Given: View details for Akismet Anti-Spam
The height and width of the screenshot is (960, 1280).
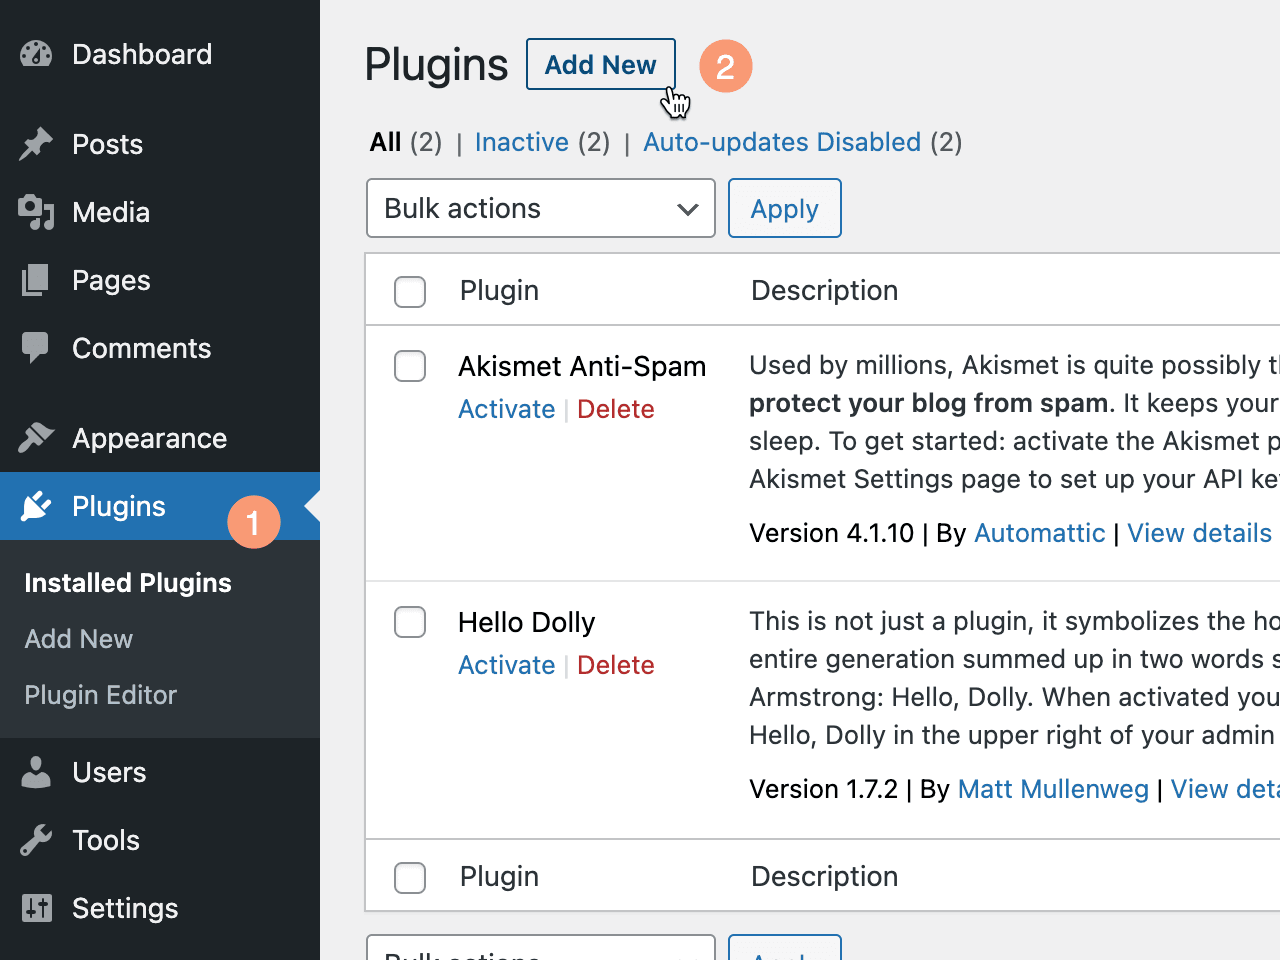Looking at the screenshot, I should click(1200, 533).
